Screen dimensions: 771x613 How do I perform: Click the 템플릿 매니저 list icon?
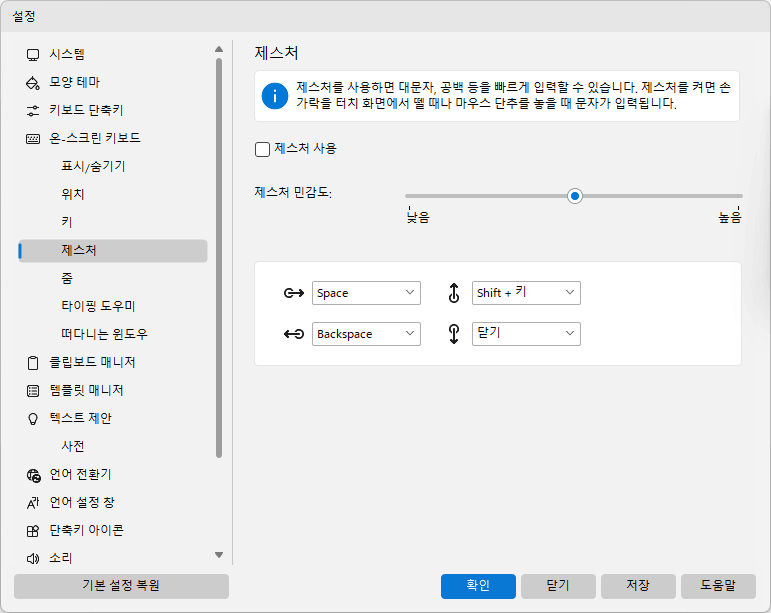click(33, 391)
